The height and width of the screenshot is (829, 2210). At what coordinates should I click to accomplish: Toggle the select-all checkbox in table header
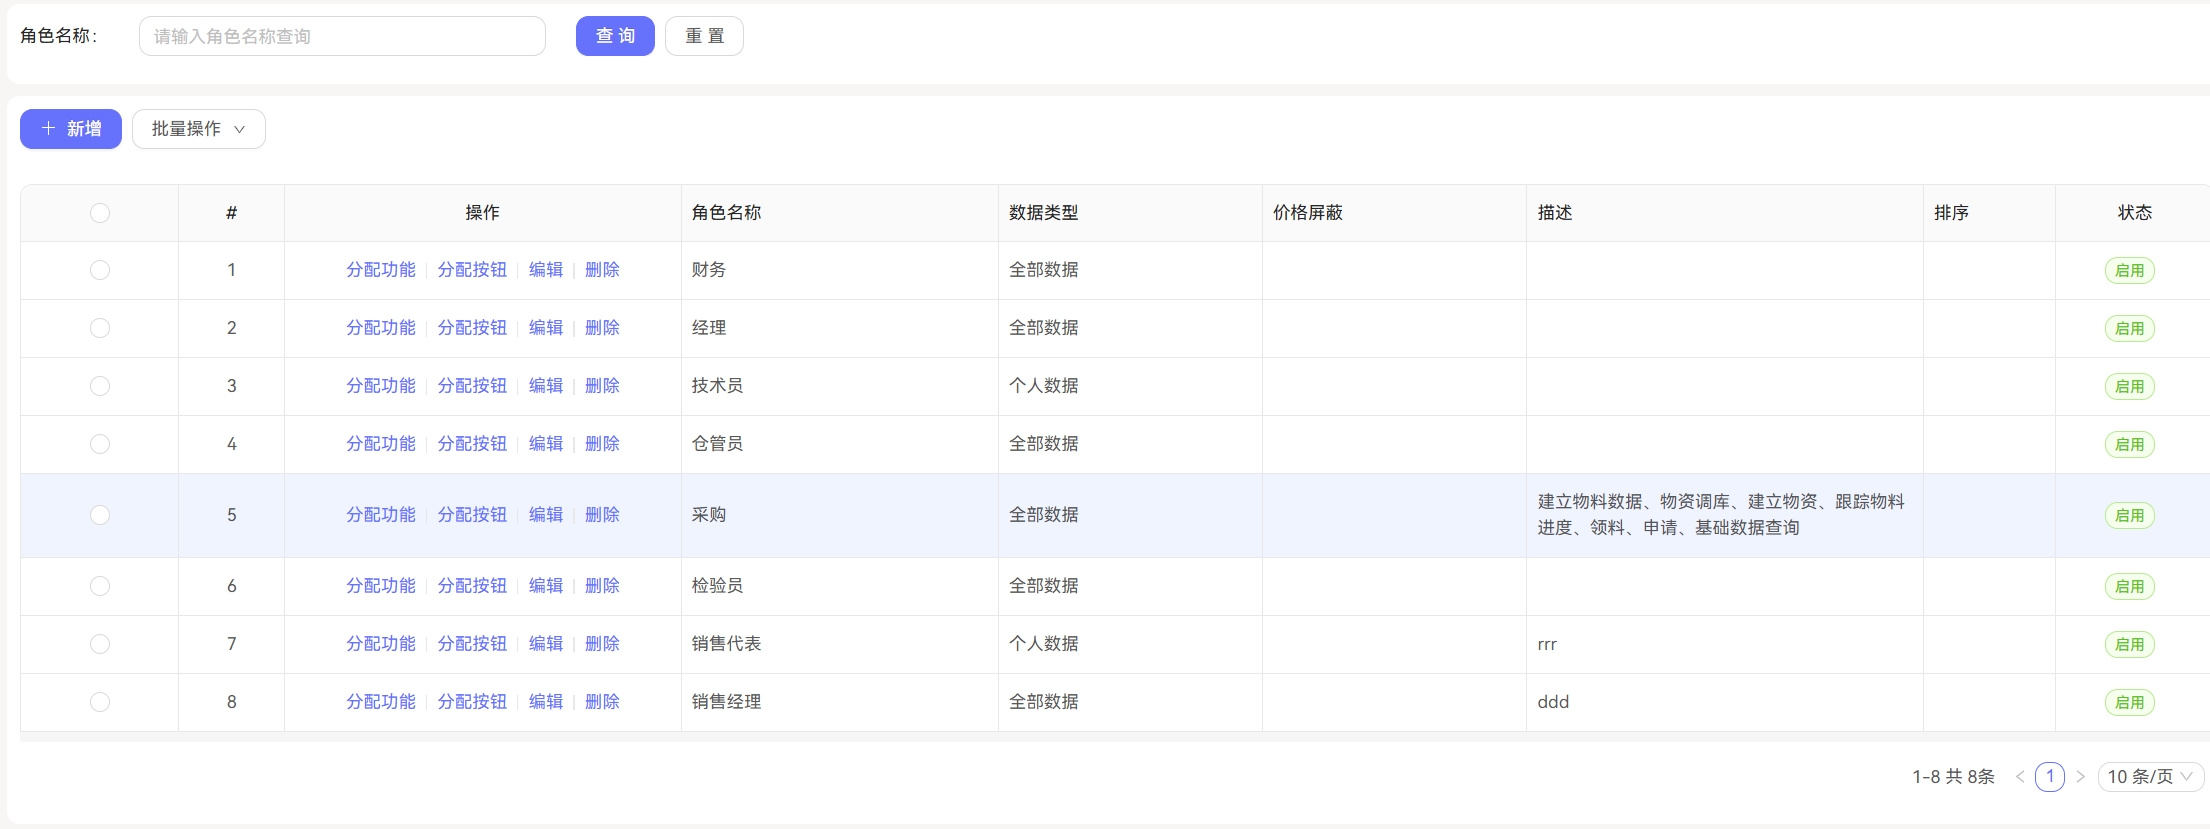[100, 213]
